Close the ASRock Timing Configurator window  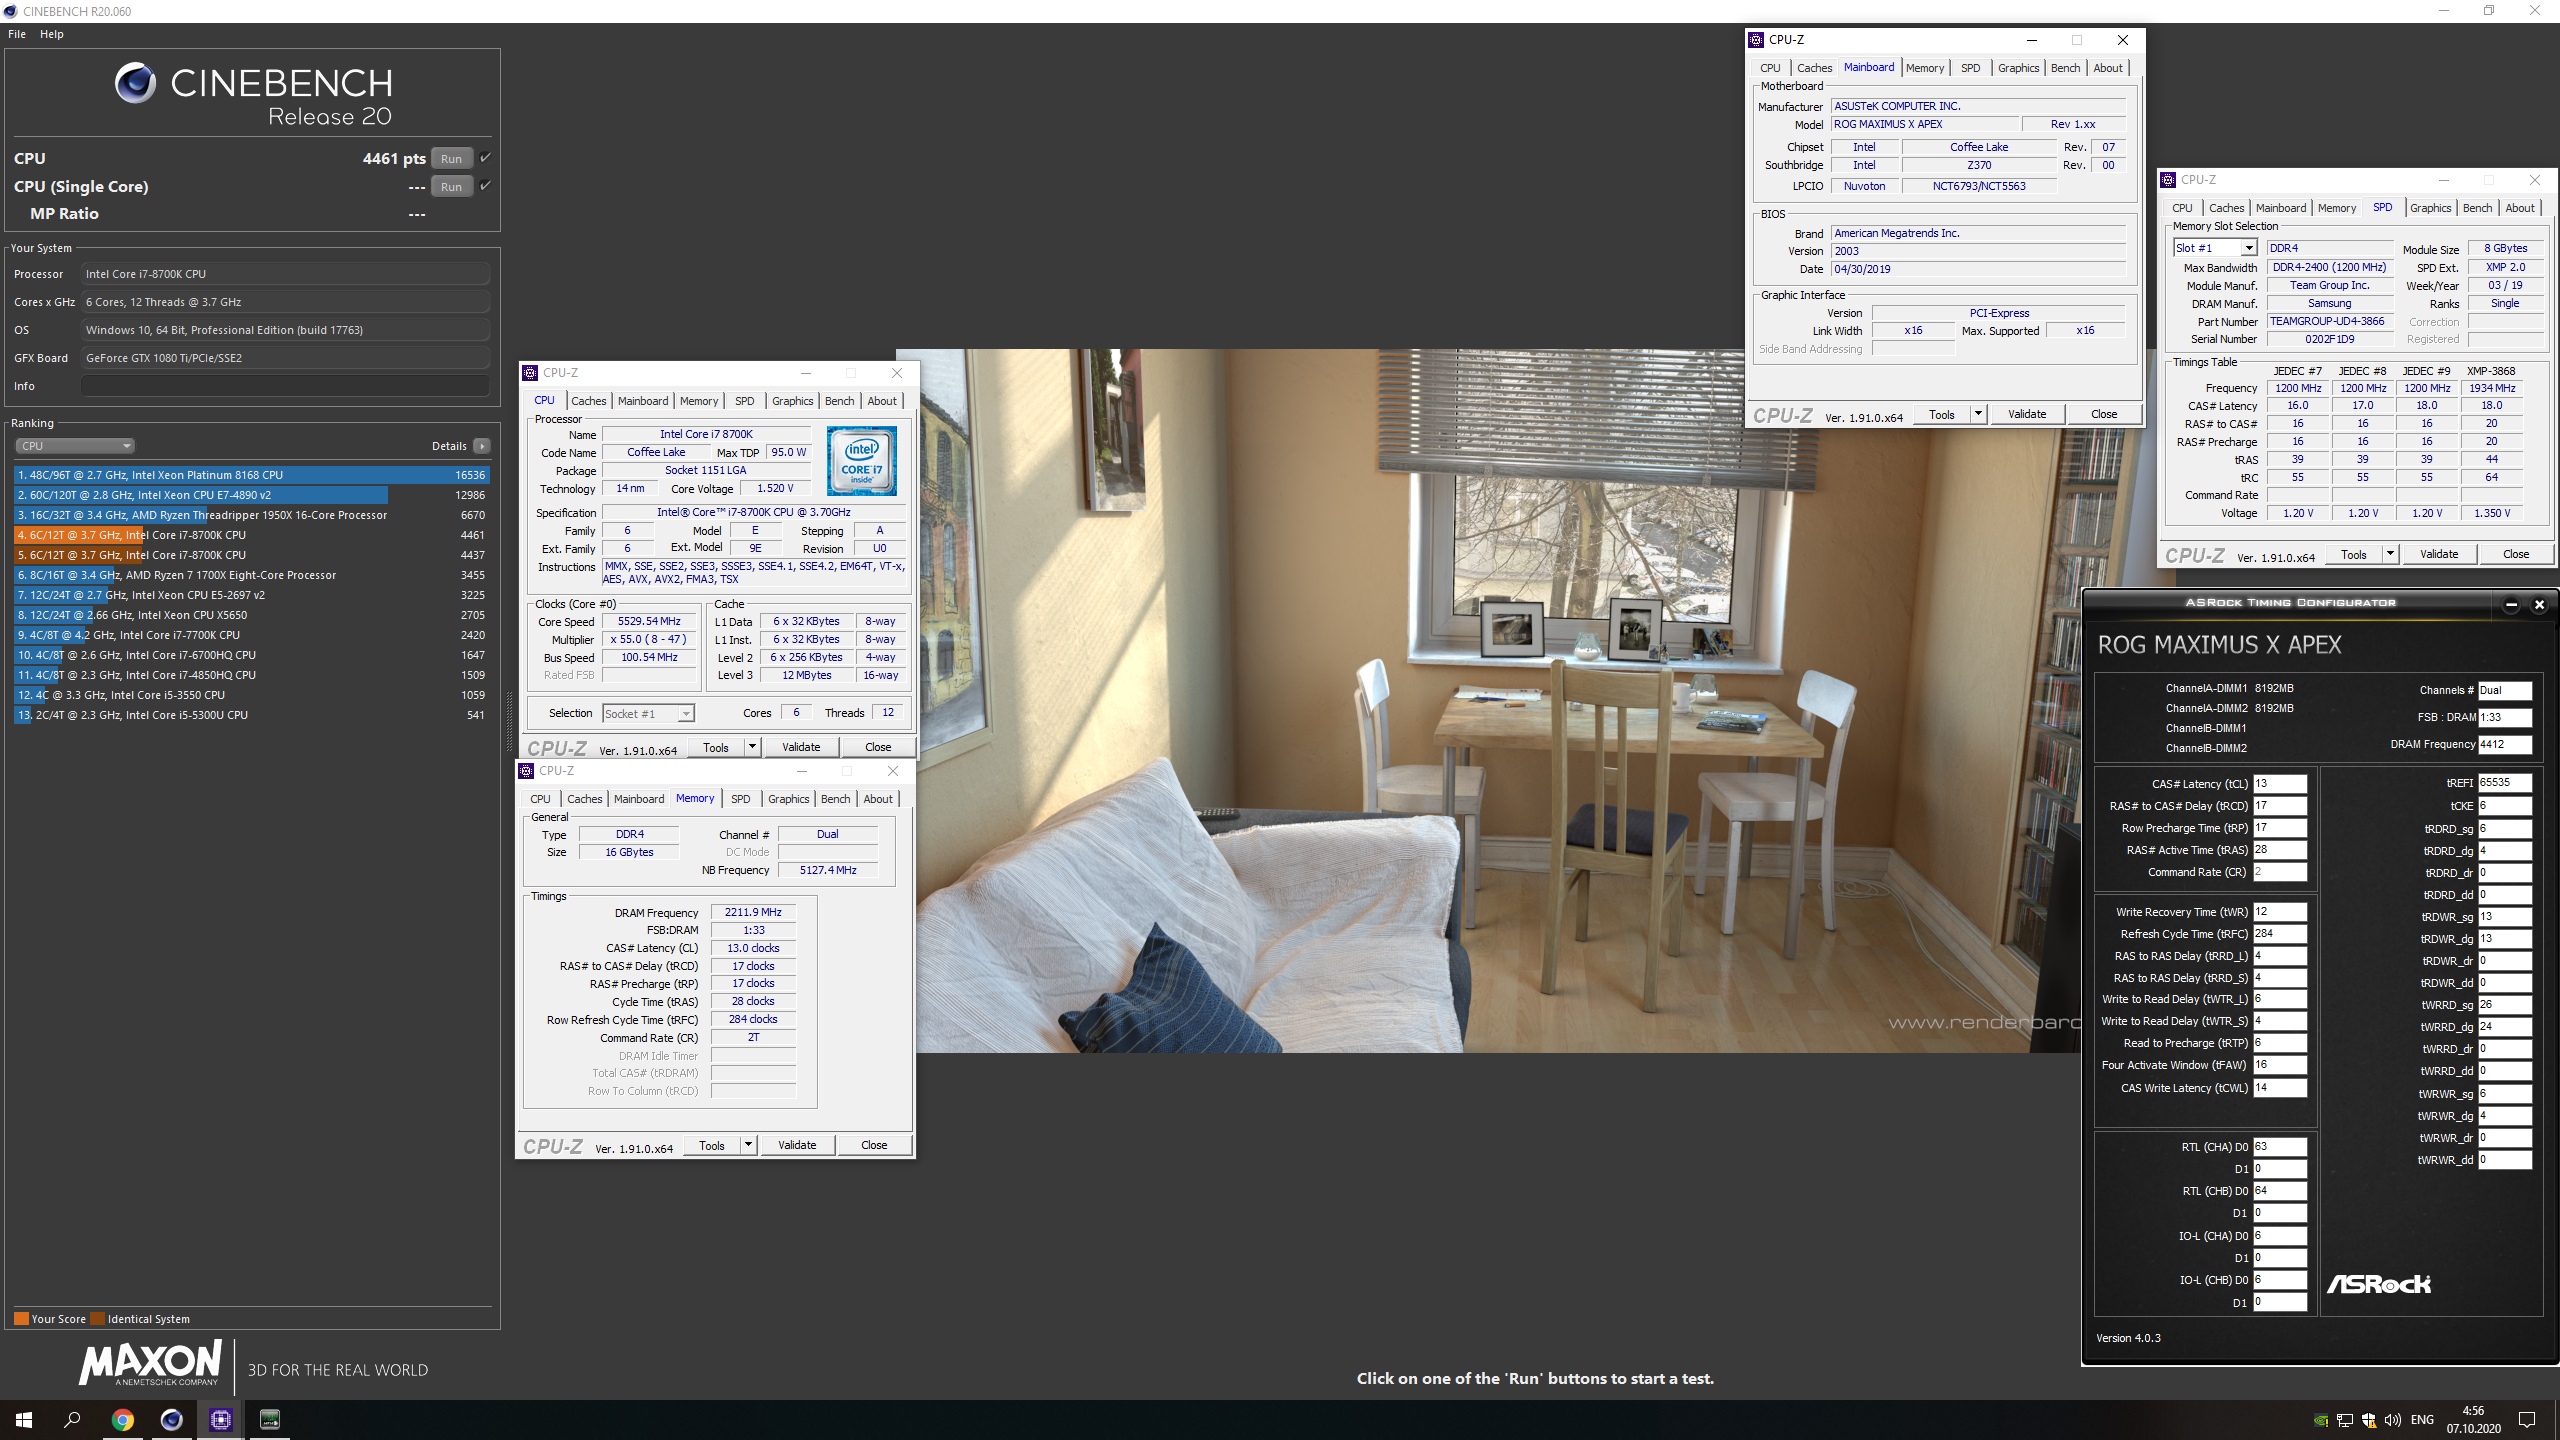pyautogui.click(x=2539, y=604)
